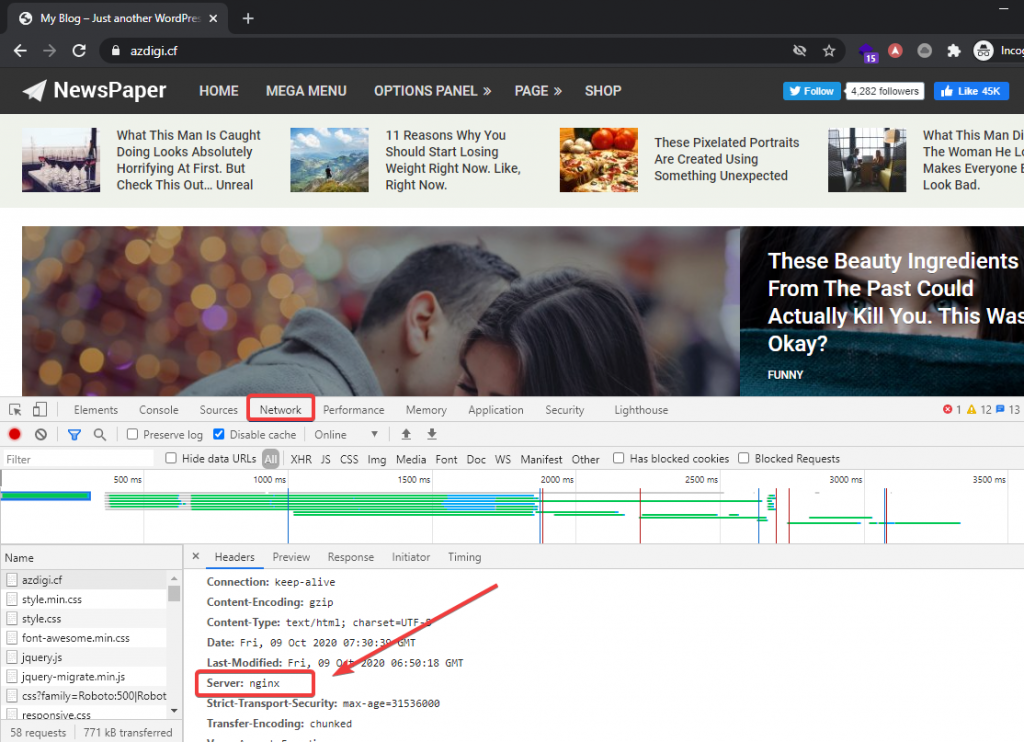The image size is (1024, 742).
Task: Open the SHOP navigation link
Action: pos(603,91)
